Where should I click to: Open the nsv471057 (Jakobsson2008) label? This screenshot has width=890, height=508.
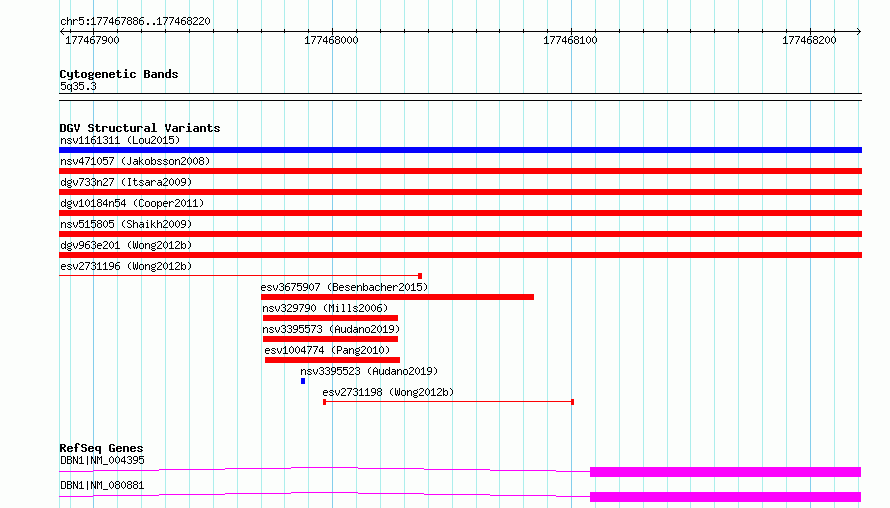point(135,161)
